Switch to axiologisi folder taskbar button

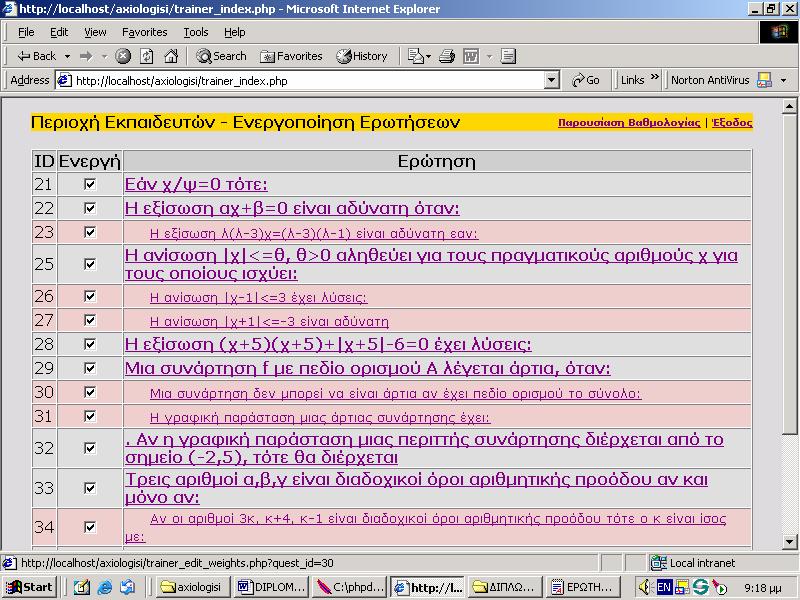pos(192,587)
